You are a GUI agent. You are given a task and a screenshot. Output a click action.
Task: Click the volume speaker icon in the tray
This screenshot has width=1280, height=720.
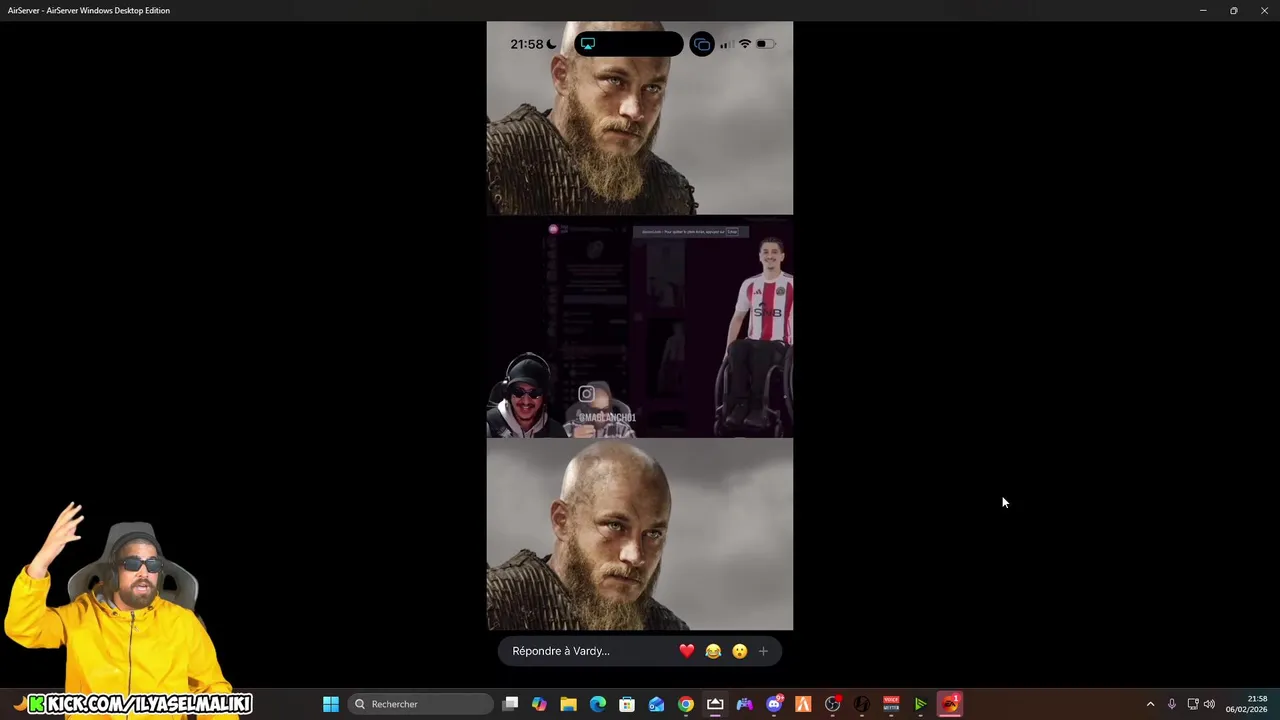(x=1209, y=704)
